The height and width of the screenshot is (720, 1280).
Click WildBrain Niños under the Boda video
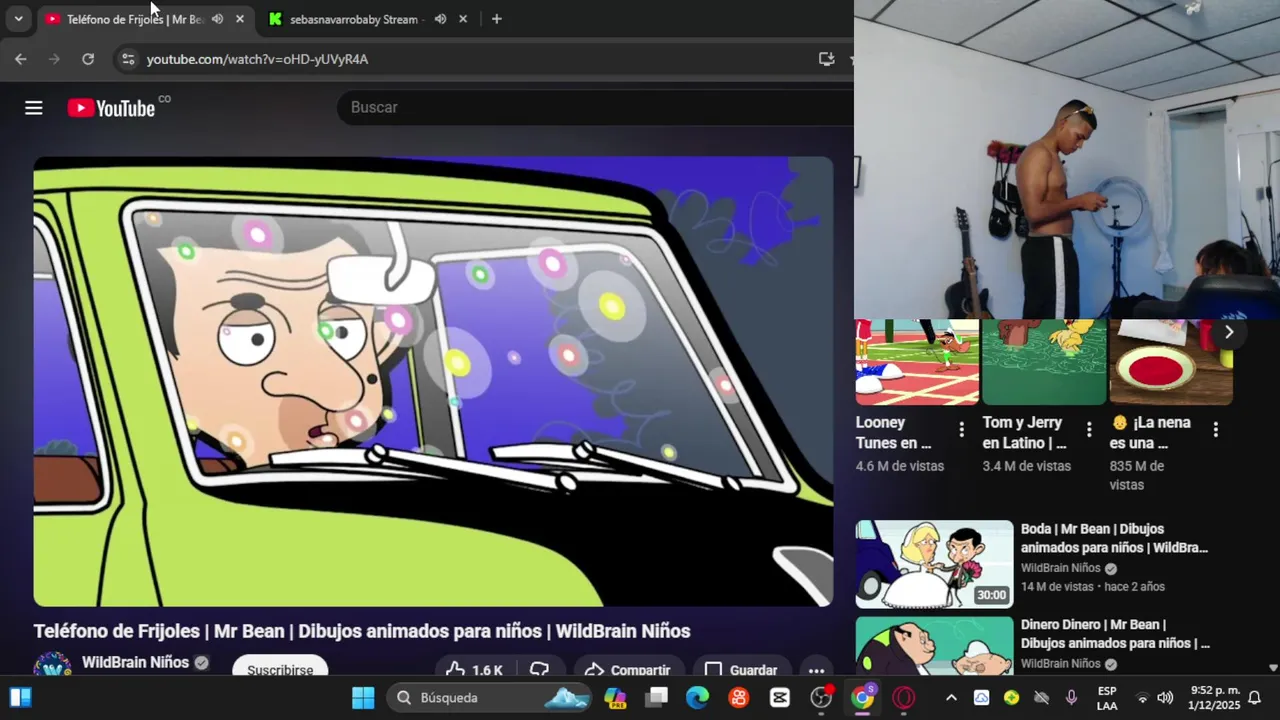click(x=1060, y=568)
